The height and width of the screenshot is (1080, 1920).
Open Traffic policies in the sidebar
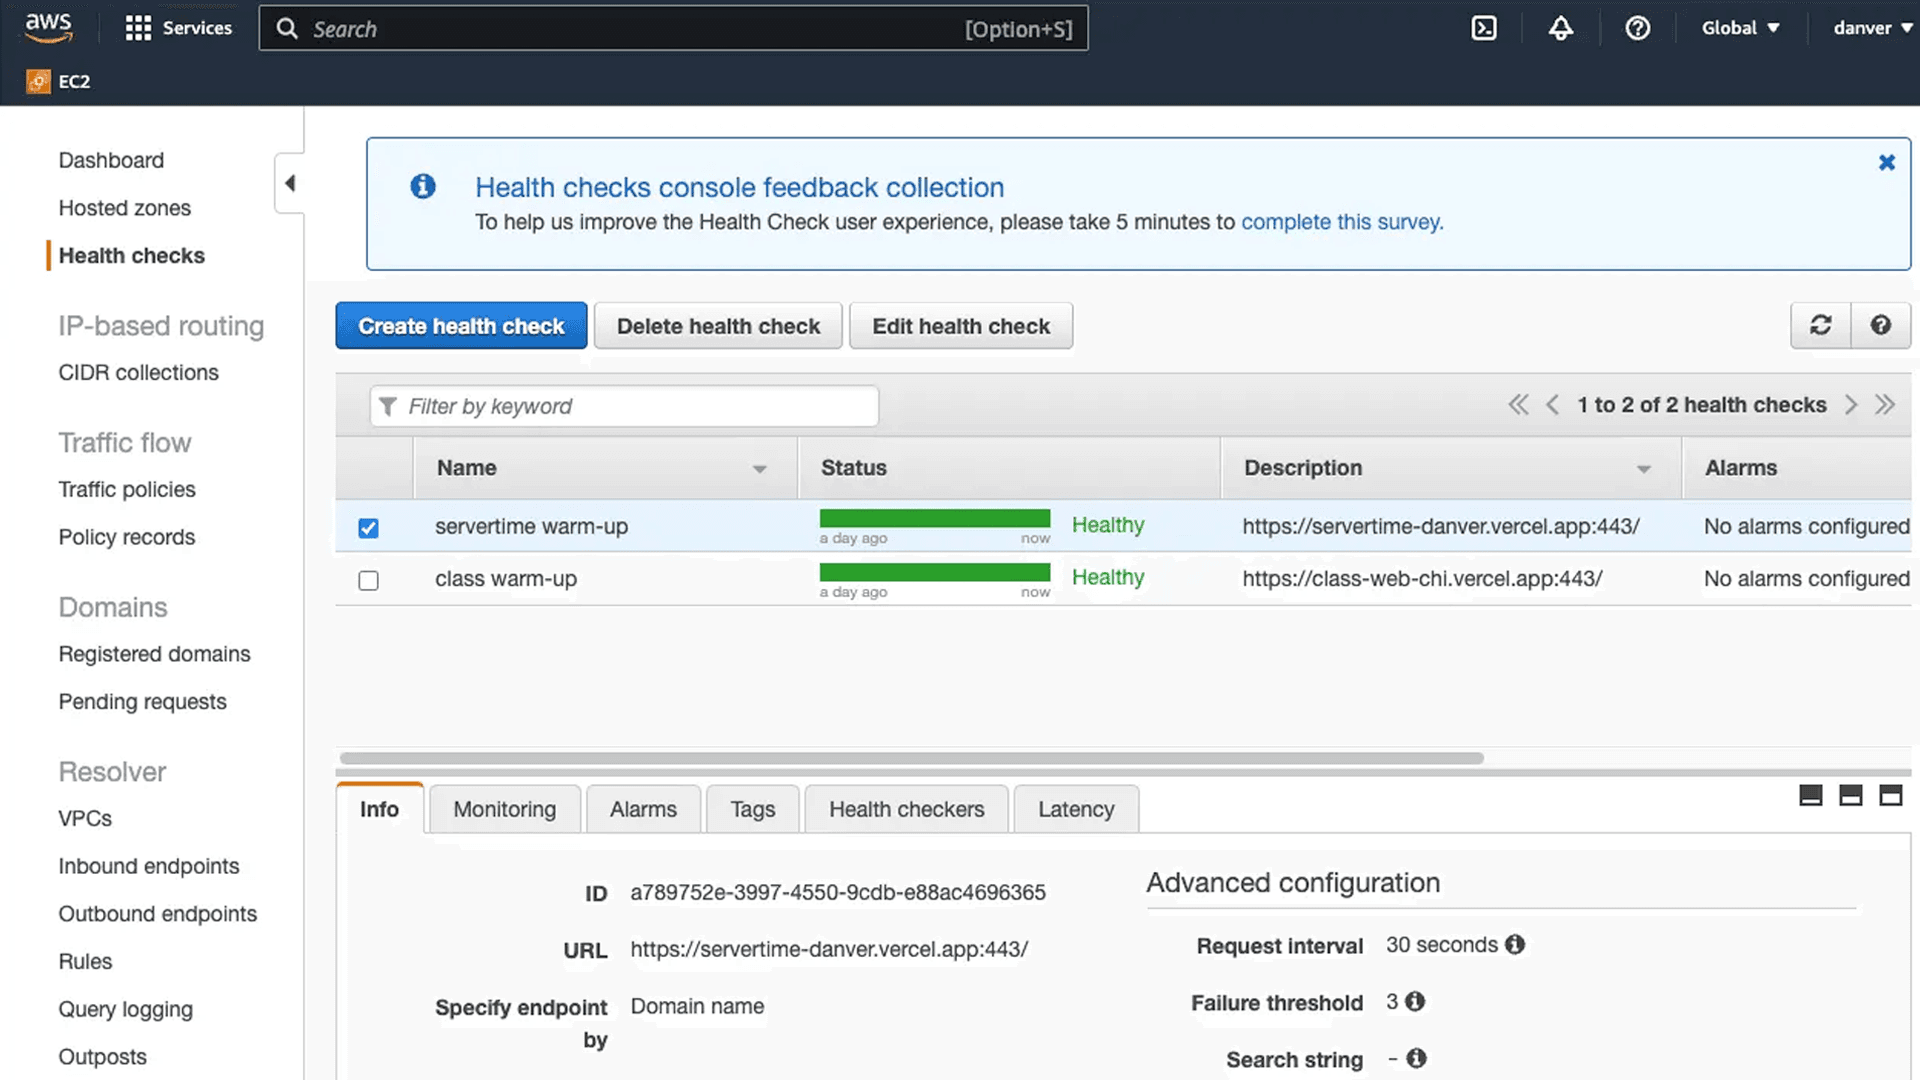127,489
